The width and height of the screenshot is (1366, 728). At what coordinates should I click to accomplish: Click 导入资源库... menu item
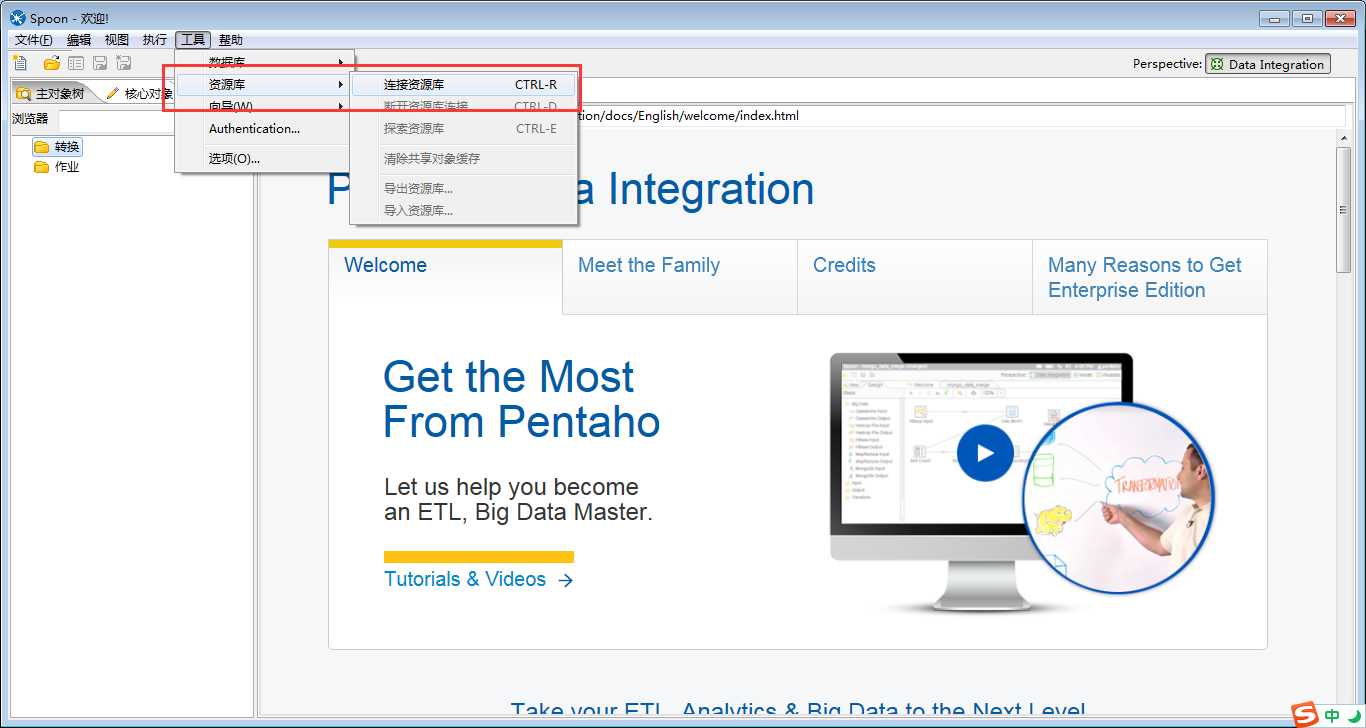[x=464, y=211]
